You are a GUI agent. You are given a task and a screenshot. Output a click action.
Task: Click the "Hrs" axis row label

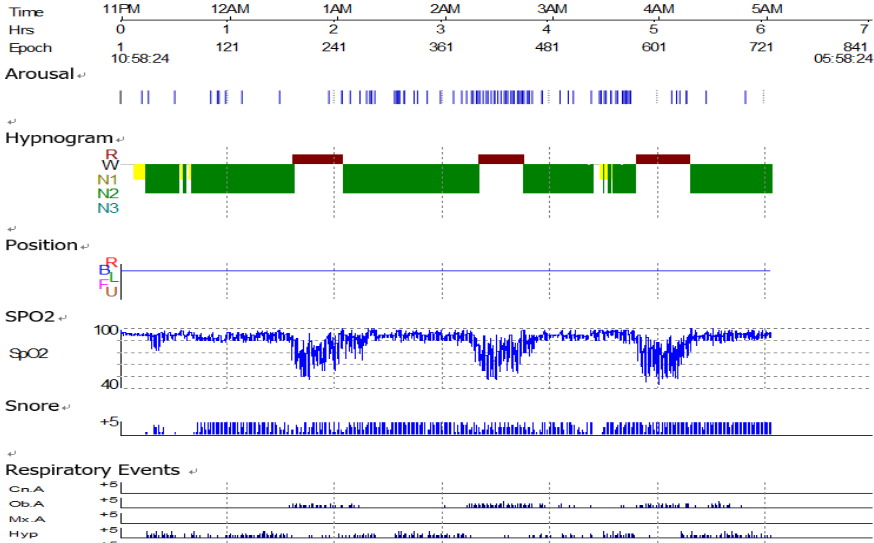(x=21, y=30)
